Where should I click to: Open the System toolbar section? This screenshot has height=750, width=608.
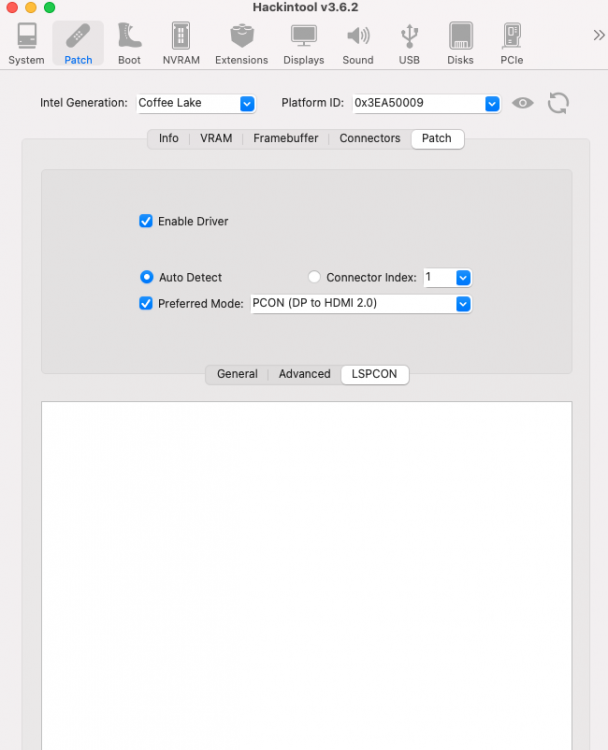[x=26, y=44]
